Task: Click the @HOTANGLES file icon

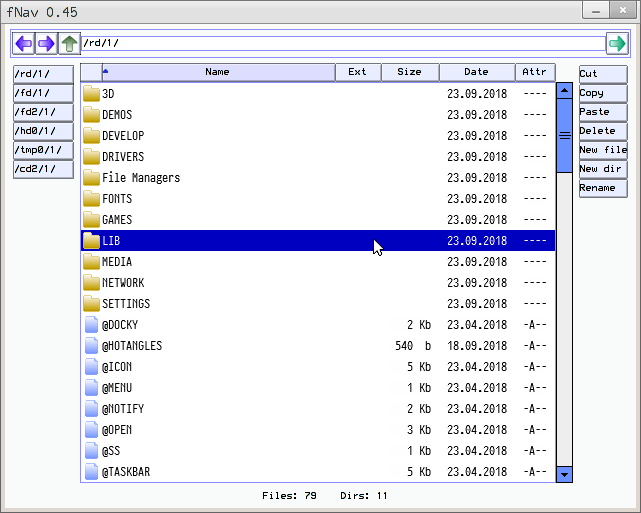Action: [x=92, y=346]
